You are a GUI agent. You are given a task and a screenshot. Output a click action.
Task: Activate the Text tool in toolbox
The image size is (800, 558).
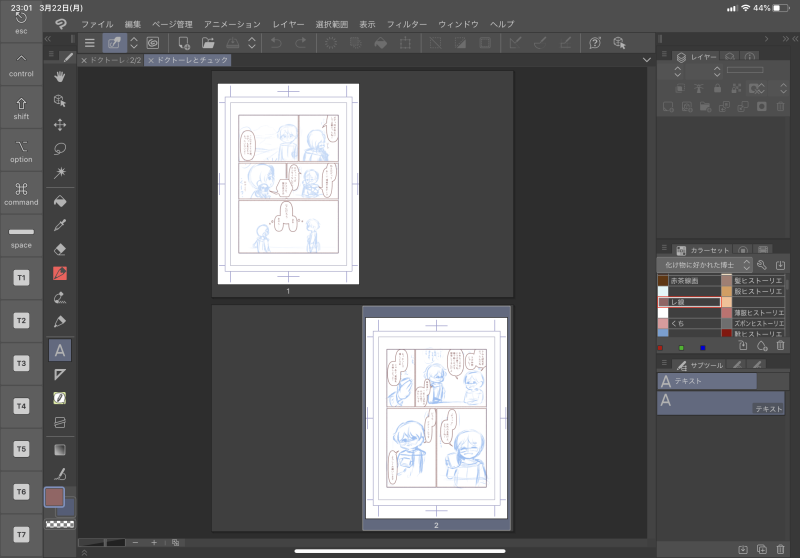tap(60, 350)
